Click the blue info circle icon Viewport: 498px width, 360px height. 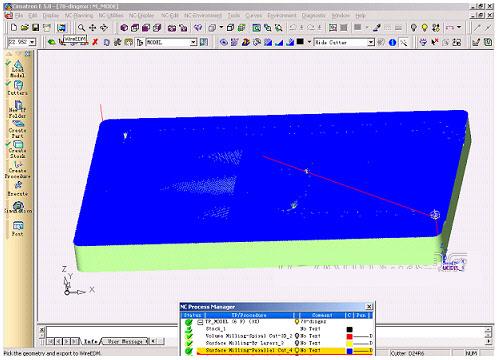point(392,42)
